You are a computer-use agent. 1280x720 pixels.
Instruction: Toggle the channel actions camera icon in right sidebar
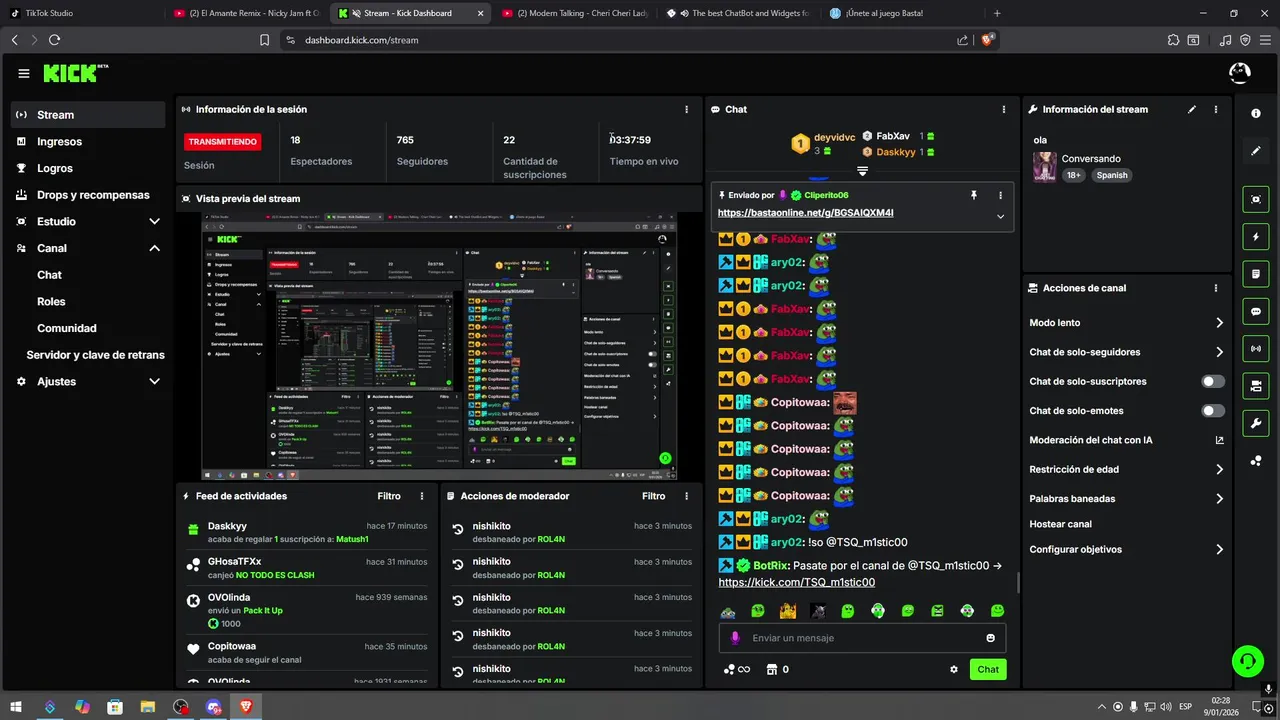(1256, 386)
